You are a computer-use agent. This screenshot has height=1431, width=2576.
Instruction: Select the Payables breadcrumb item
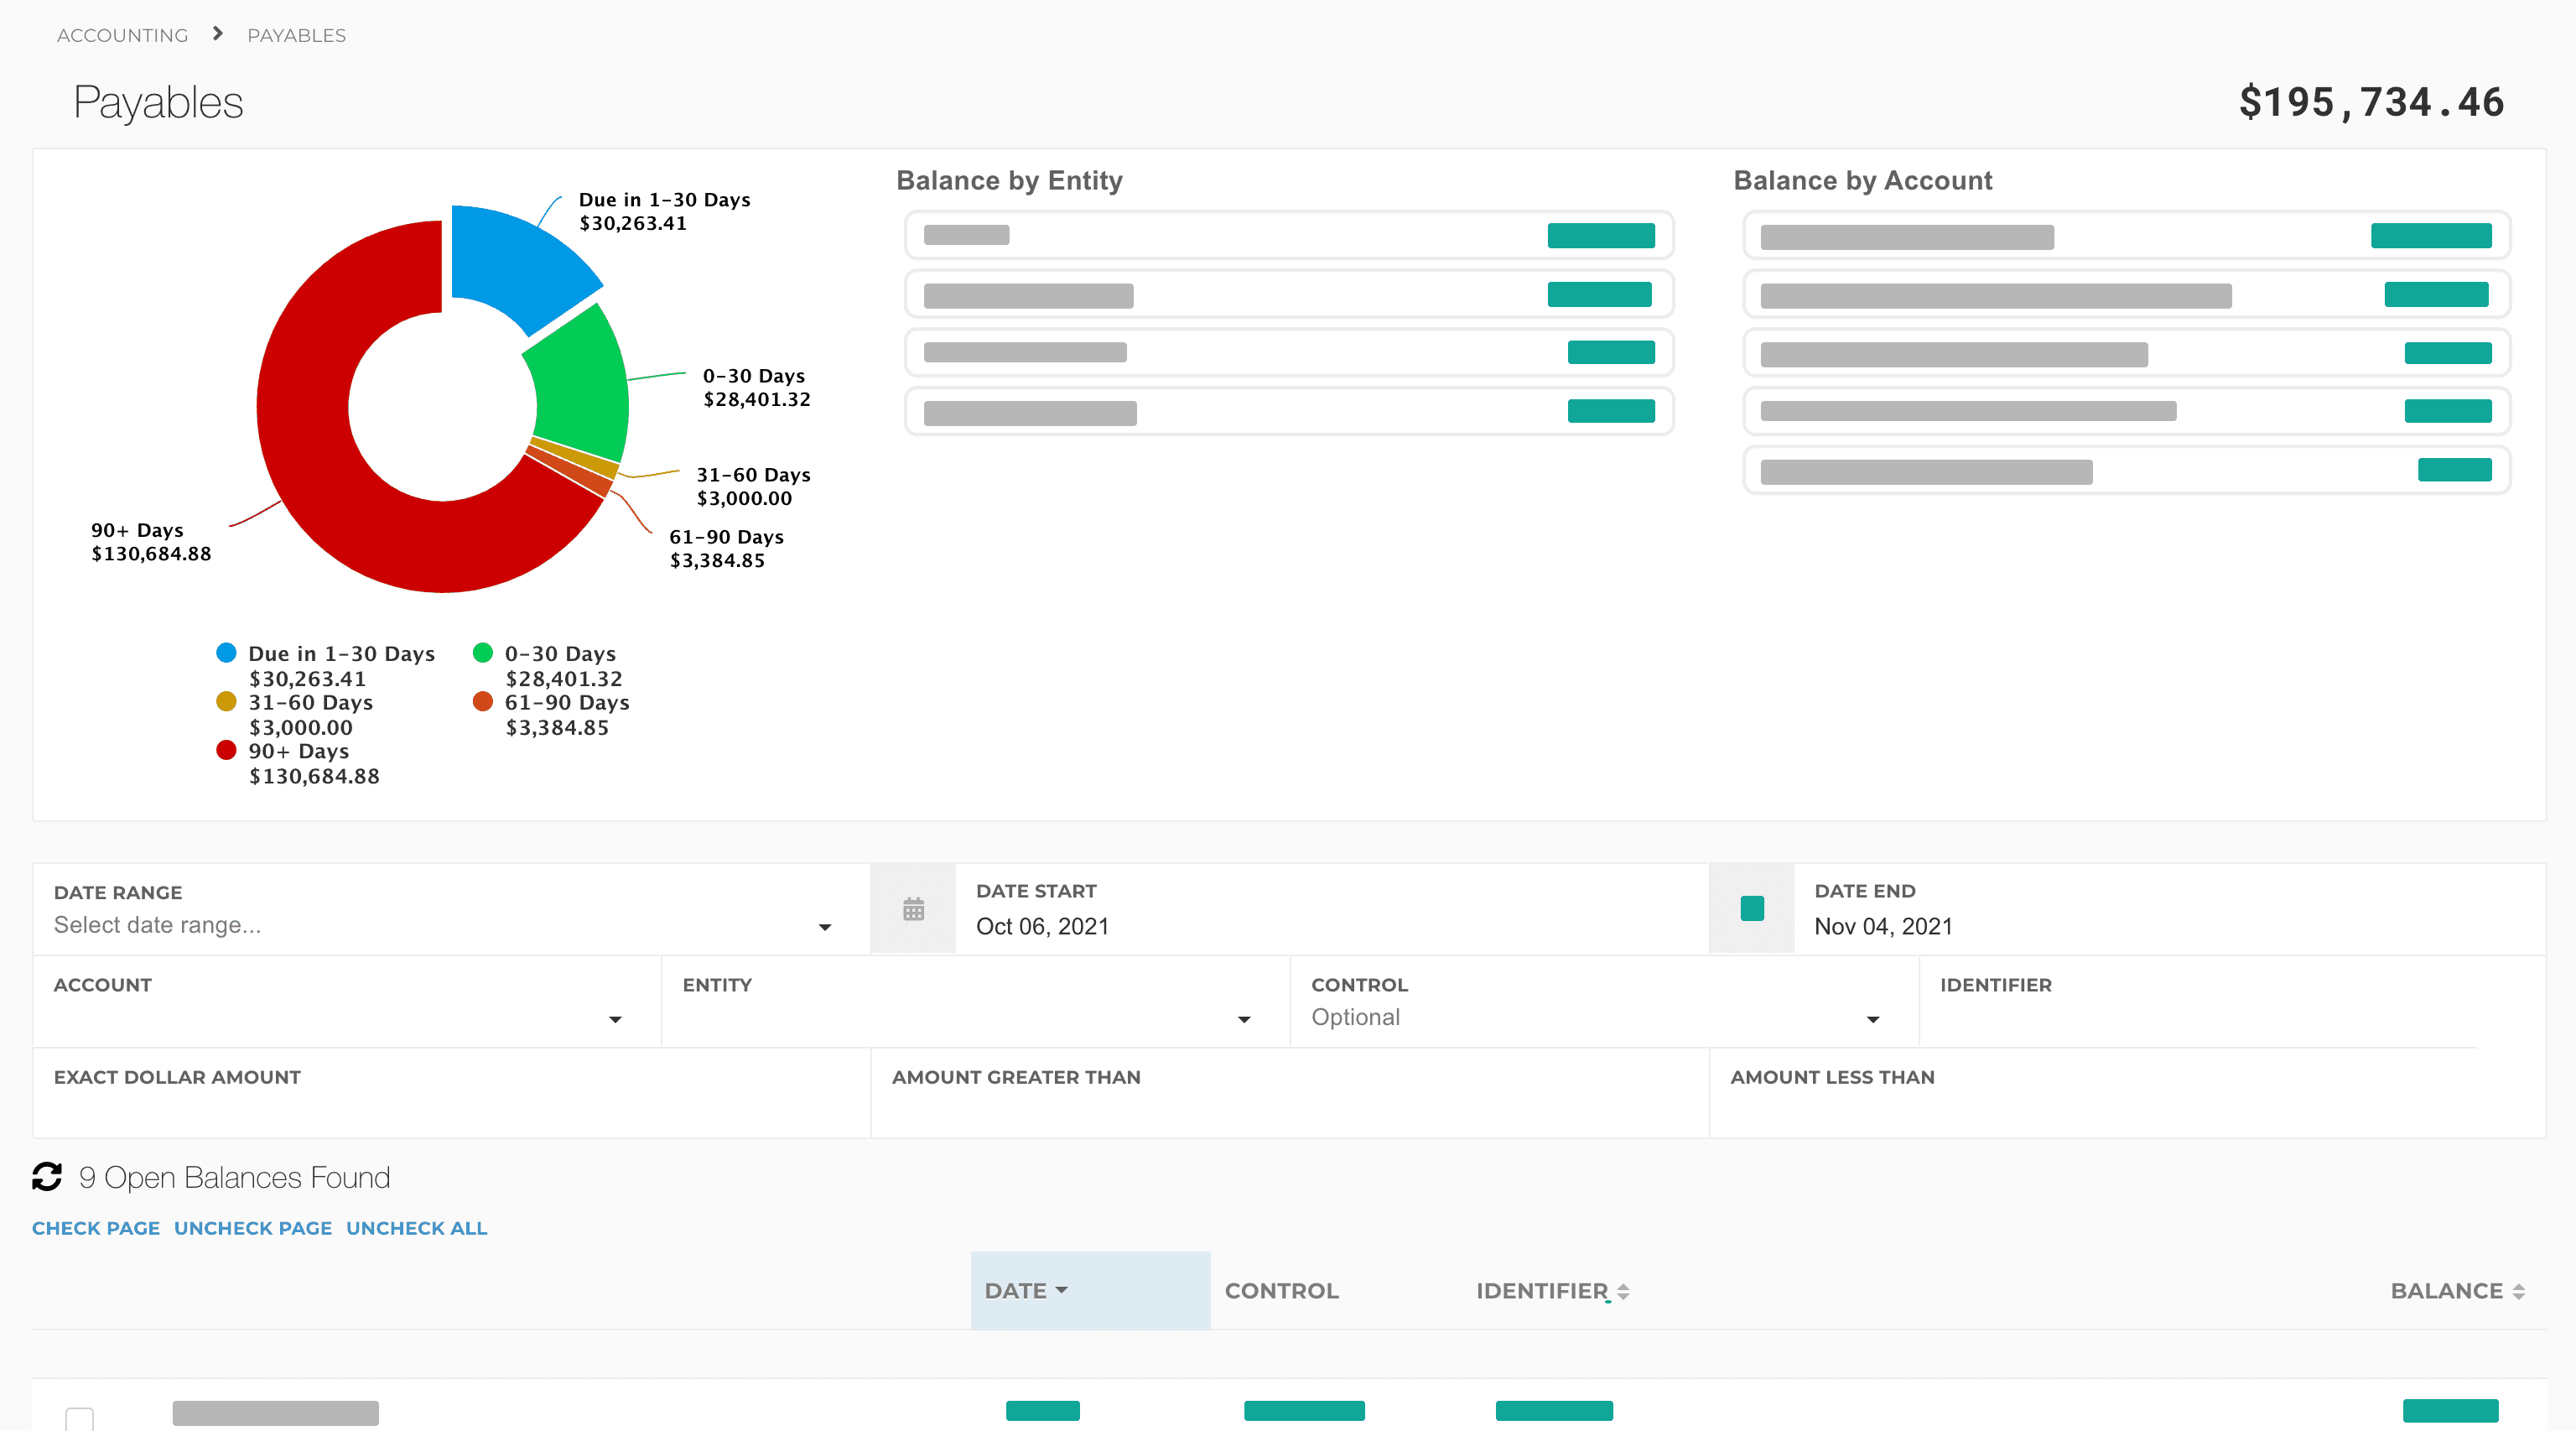[x=296, y=35]
